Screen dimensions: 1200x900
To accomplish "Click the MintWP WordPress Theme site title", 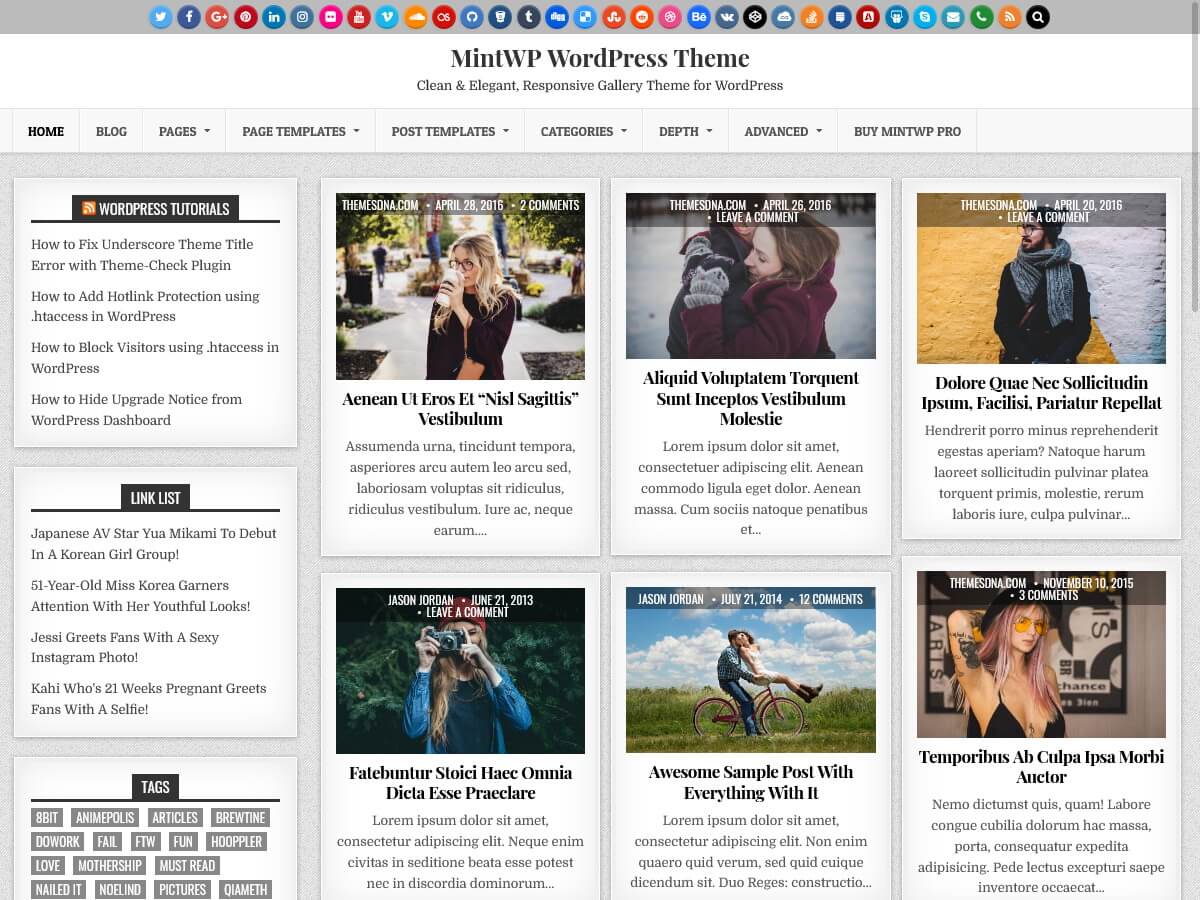I will pyautogui.click(x=600, y=58).
